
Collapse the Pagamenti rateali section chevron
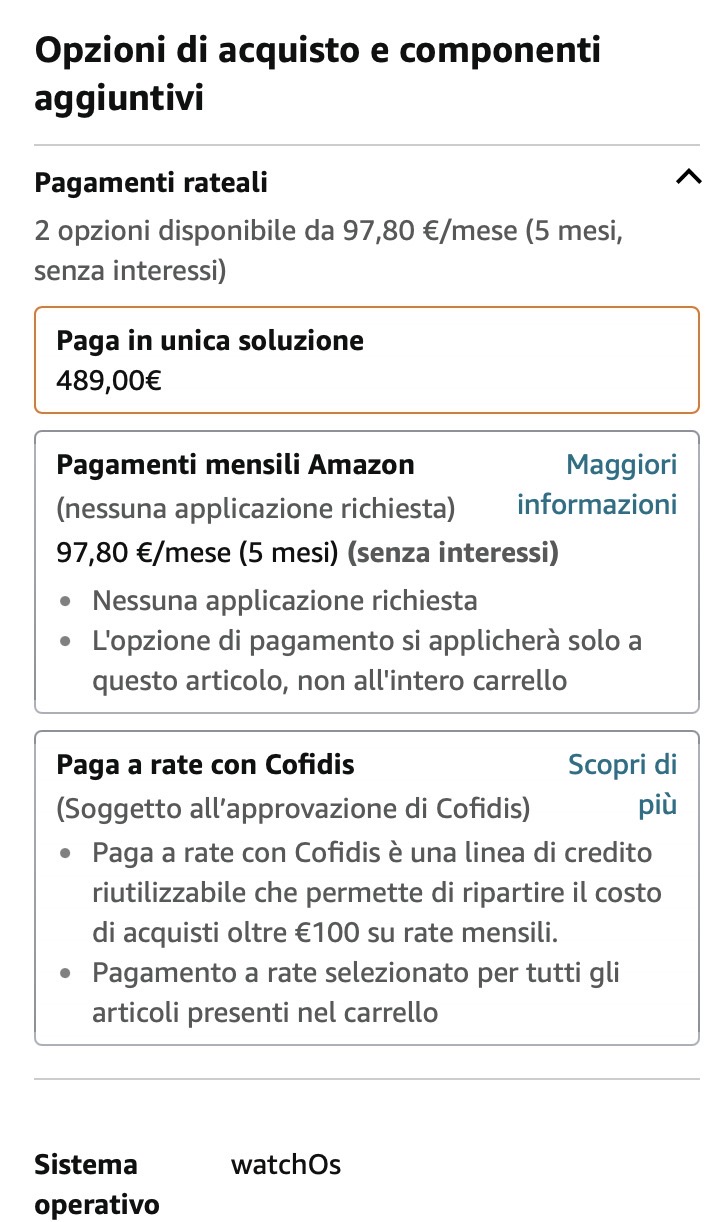(x=687, y=178)
